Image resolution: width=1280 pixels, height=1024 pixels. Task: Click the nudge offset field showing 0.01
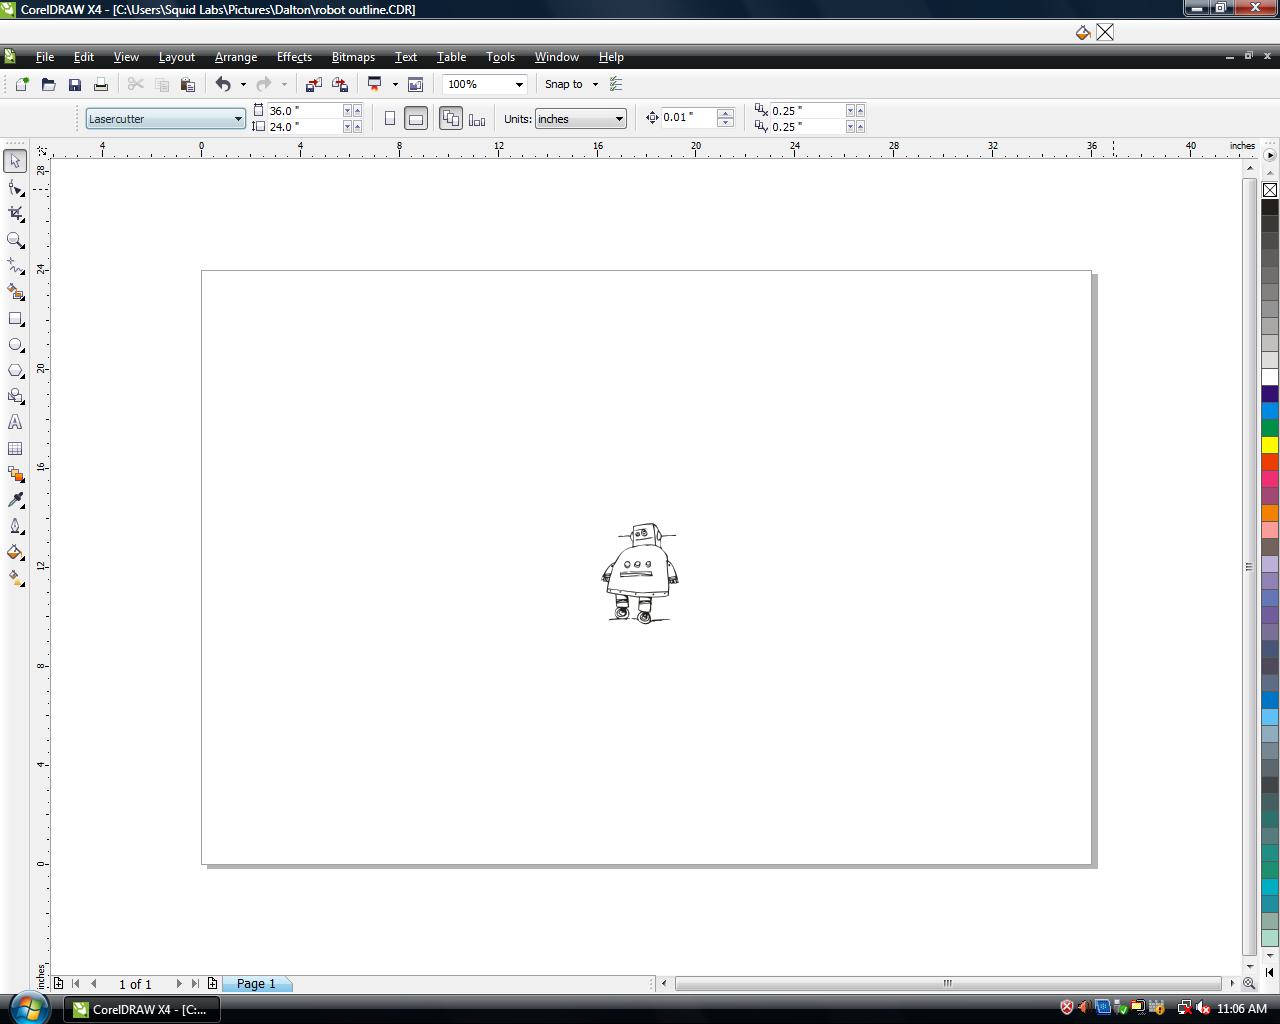689,118
